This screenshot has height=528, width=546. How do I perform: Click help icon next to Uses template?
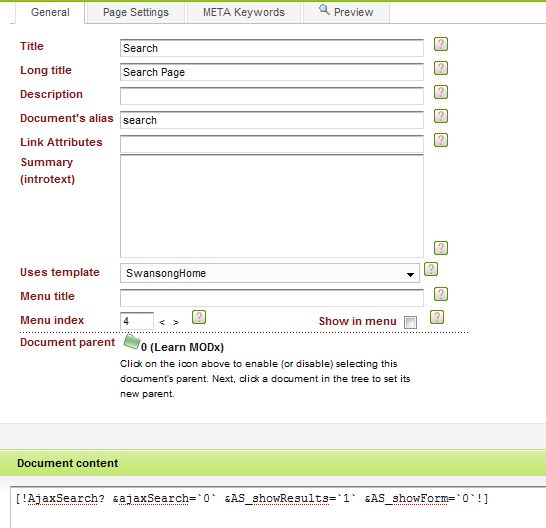431,269
